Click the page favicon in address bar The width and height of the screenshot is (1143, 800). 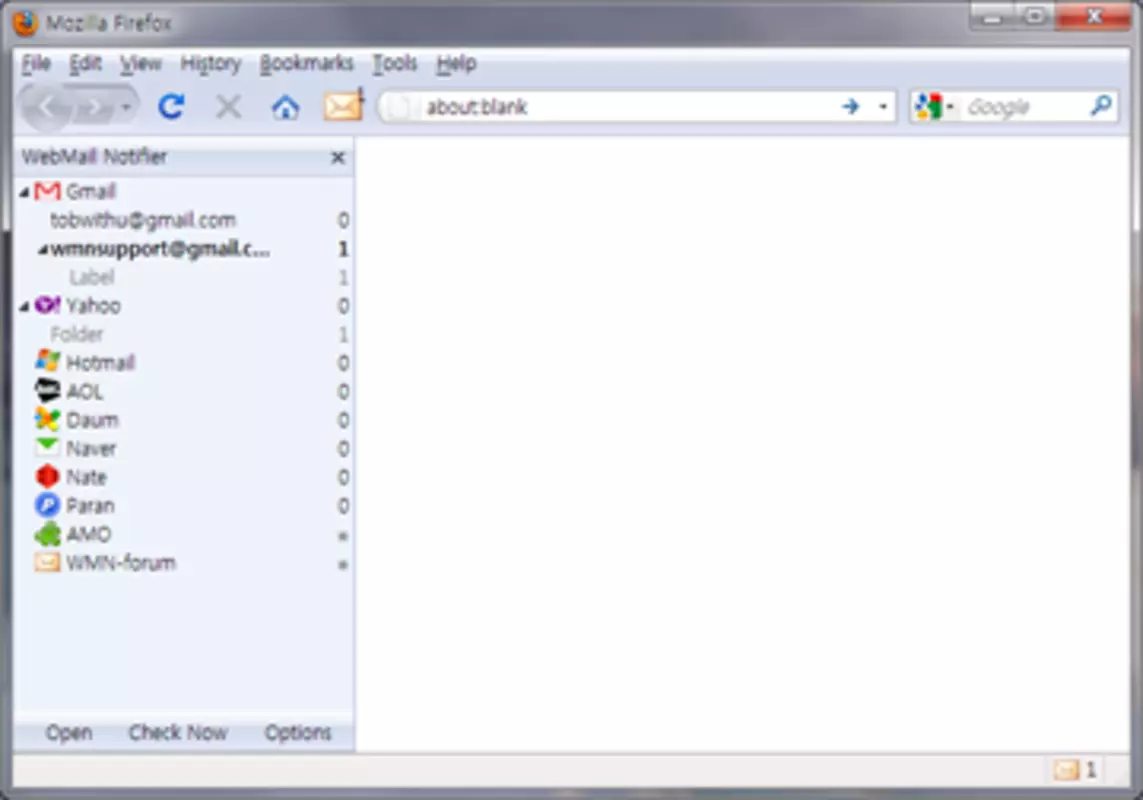398,107
